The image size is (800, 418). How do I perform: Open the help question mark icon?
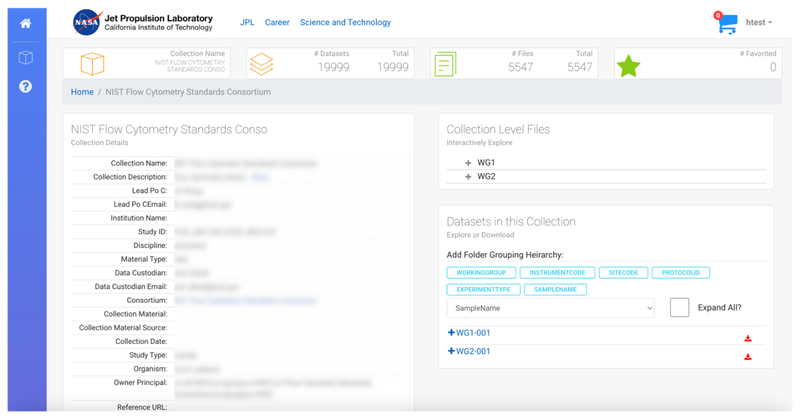(26, 86)
